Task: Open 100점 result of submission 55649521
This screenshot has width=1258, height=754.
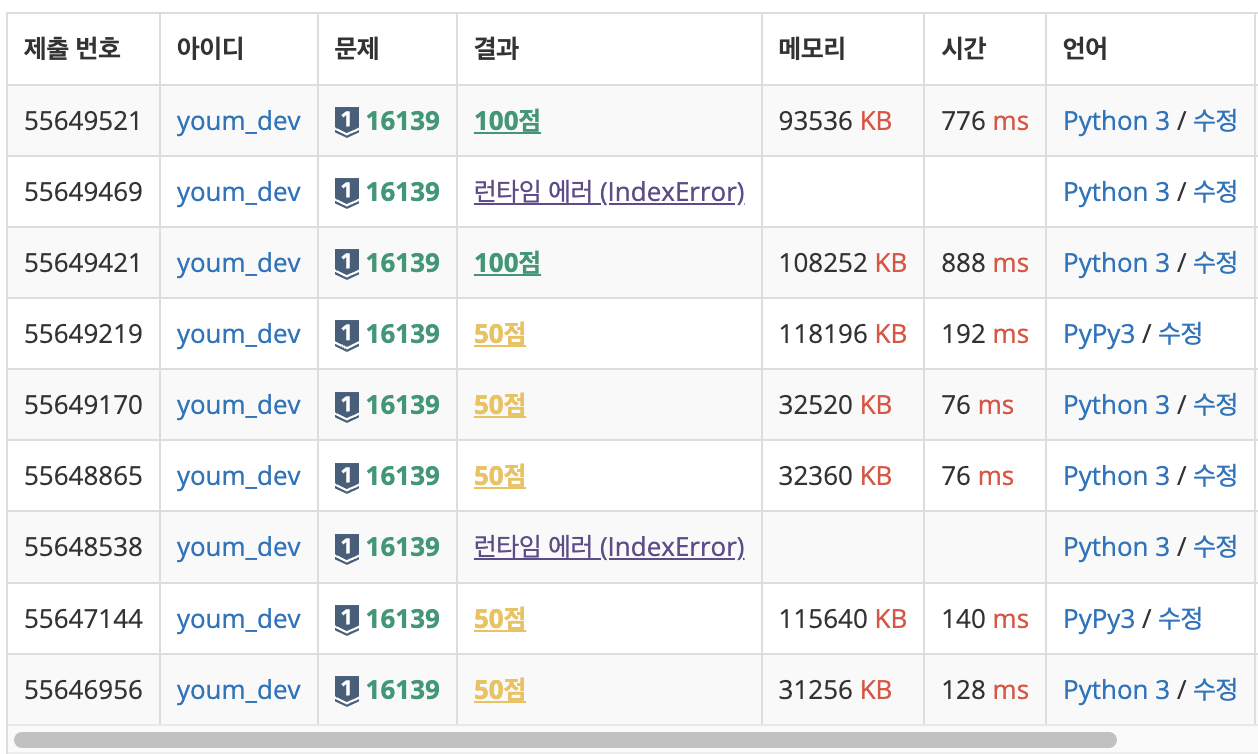Action: coord(507,121)
